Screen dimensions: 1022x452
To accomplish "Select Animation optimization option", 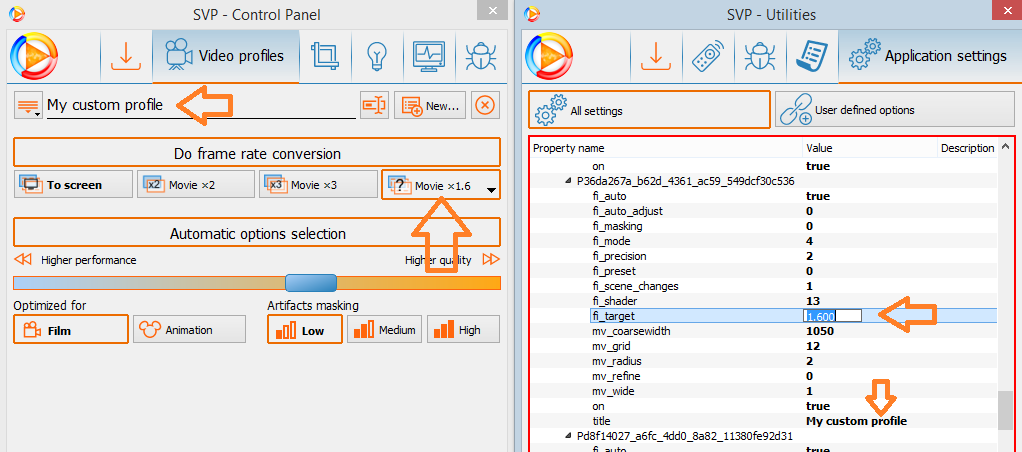I will (x=189, y=329).
